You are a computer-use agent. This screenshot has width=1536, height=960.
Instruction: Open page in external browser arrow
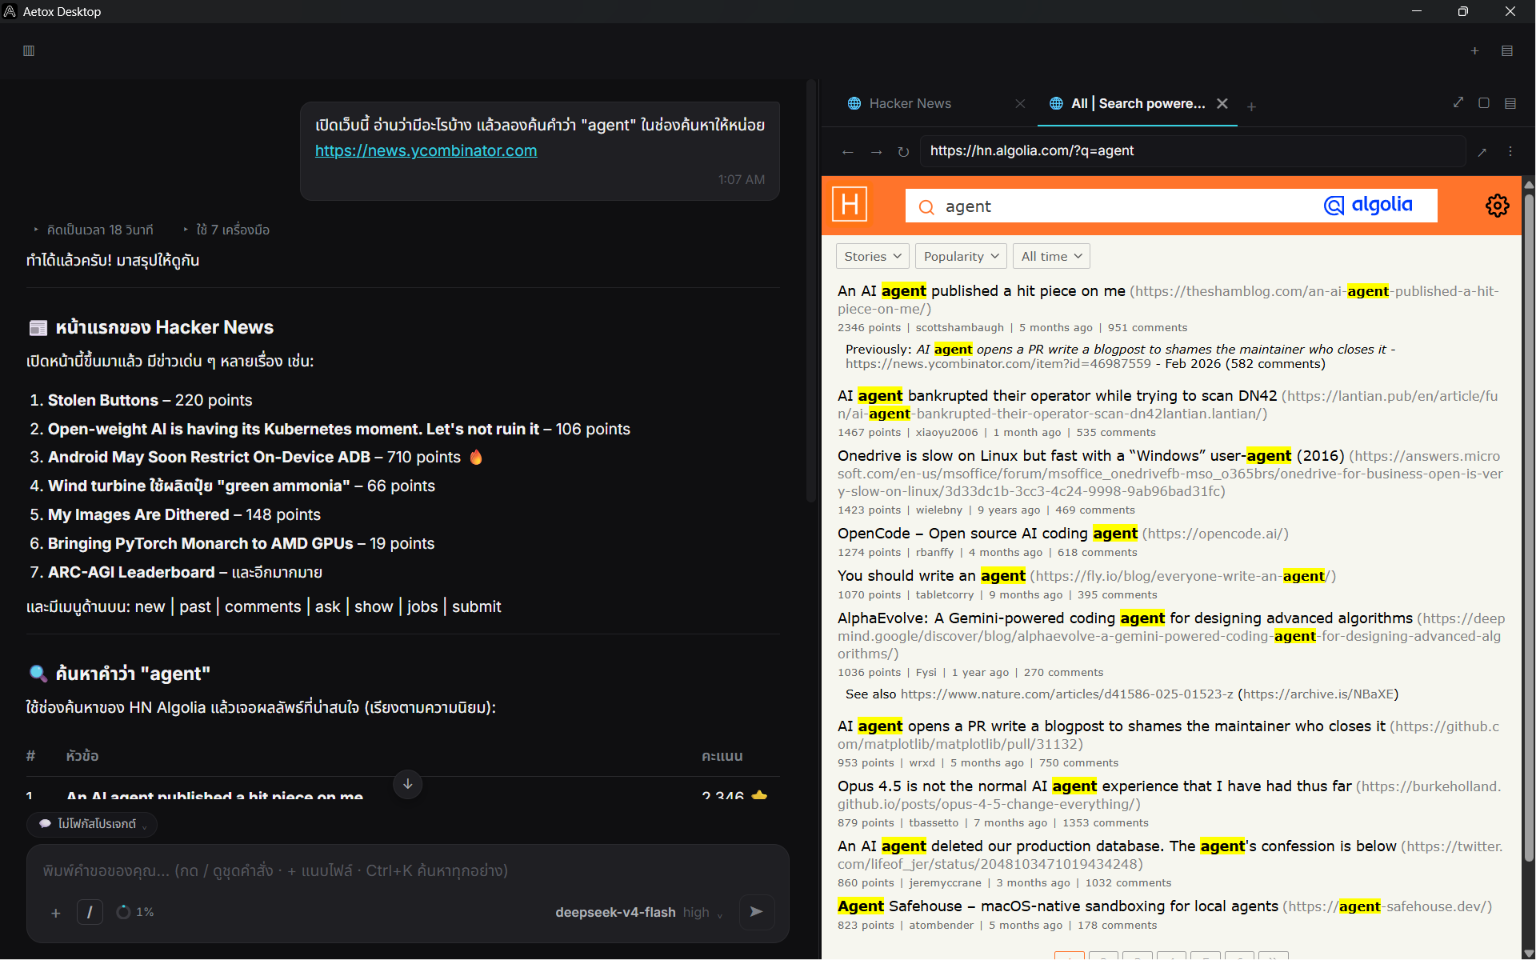point(1482,152)
